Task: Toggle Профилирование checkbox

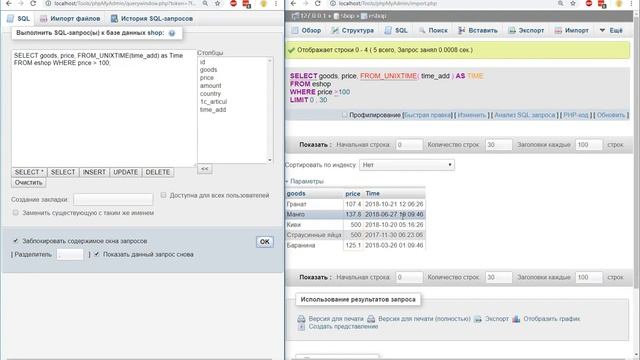Action: pos(344,115)
